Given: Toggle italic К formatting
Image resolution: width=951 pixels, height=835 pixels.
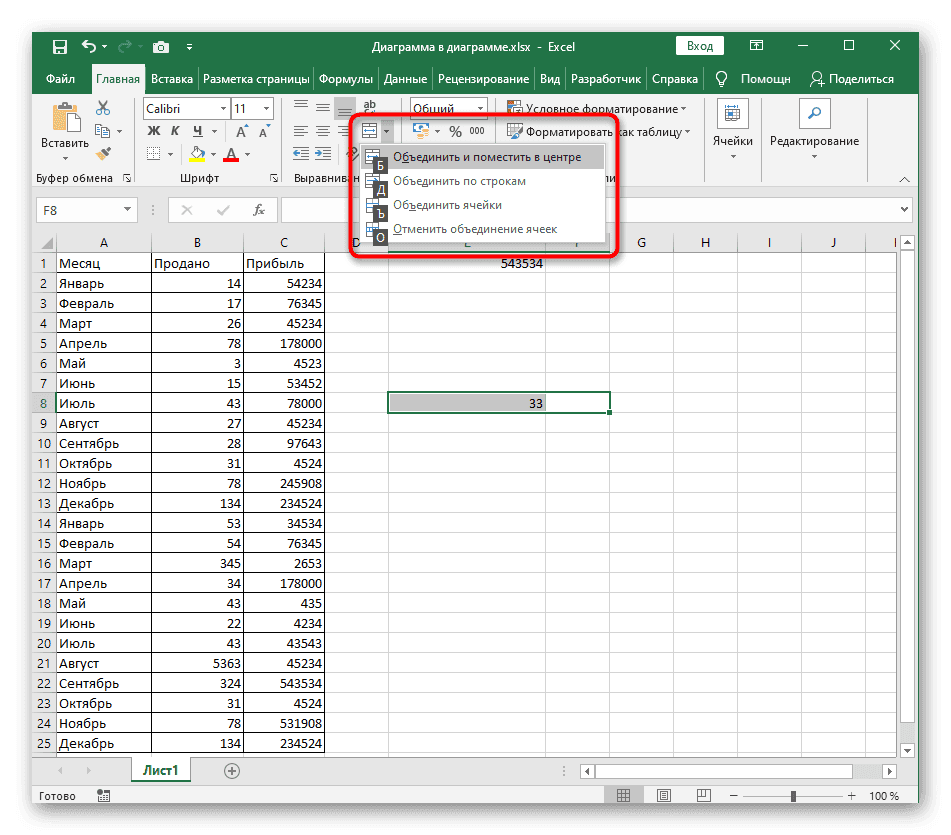Looking at the screenshot, I should (176, 131).
